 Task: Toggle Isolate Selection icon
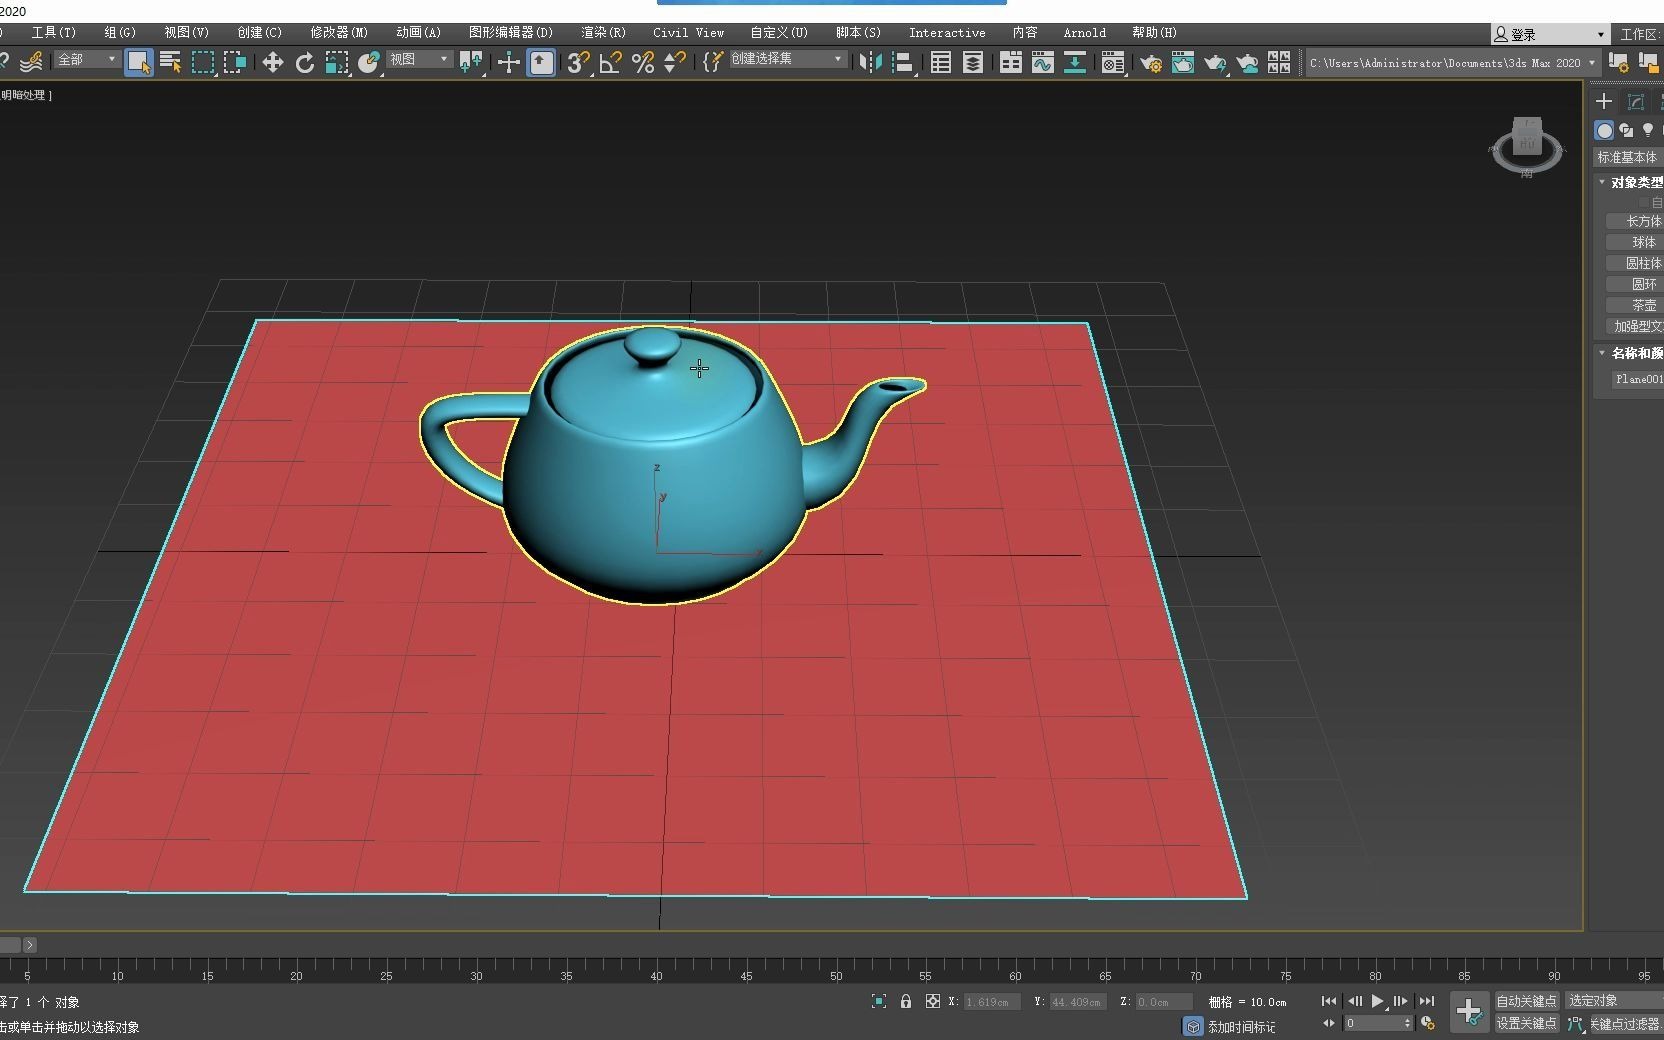point(879,1001)
